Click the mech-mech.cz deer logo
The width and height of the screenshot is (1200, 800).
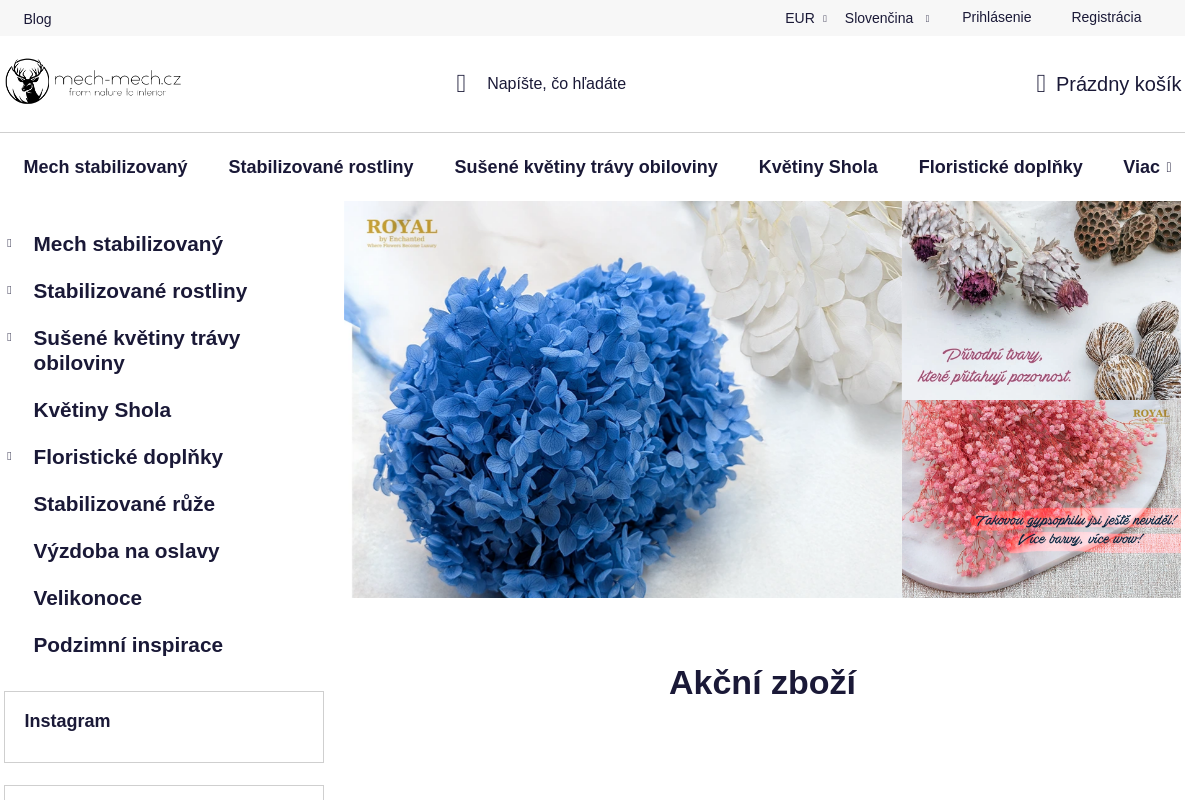[93, 81]
